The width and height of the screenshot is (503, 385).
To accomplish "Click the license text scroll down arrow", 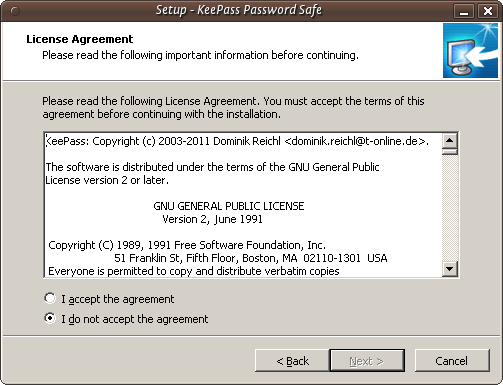I will [x=450, y=269].
